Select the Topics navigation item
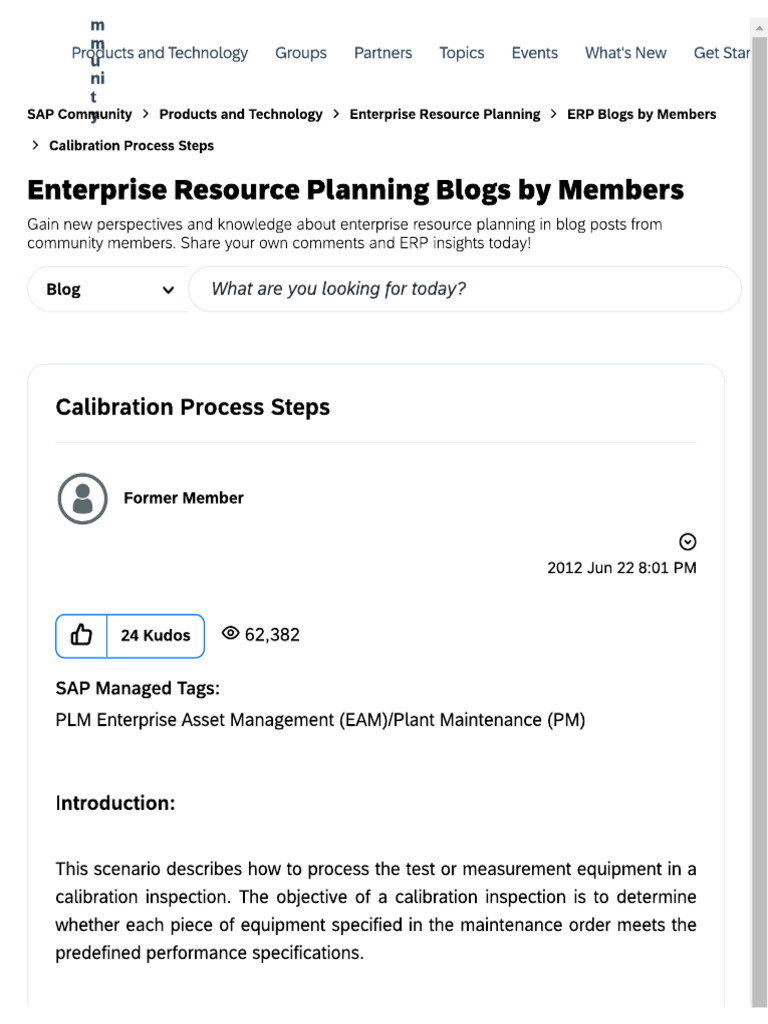768x1024 pixels. (462, 53)
